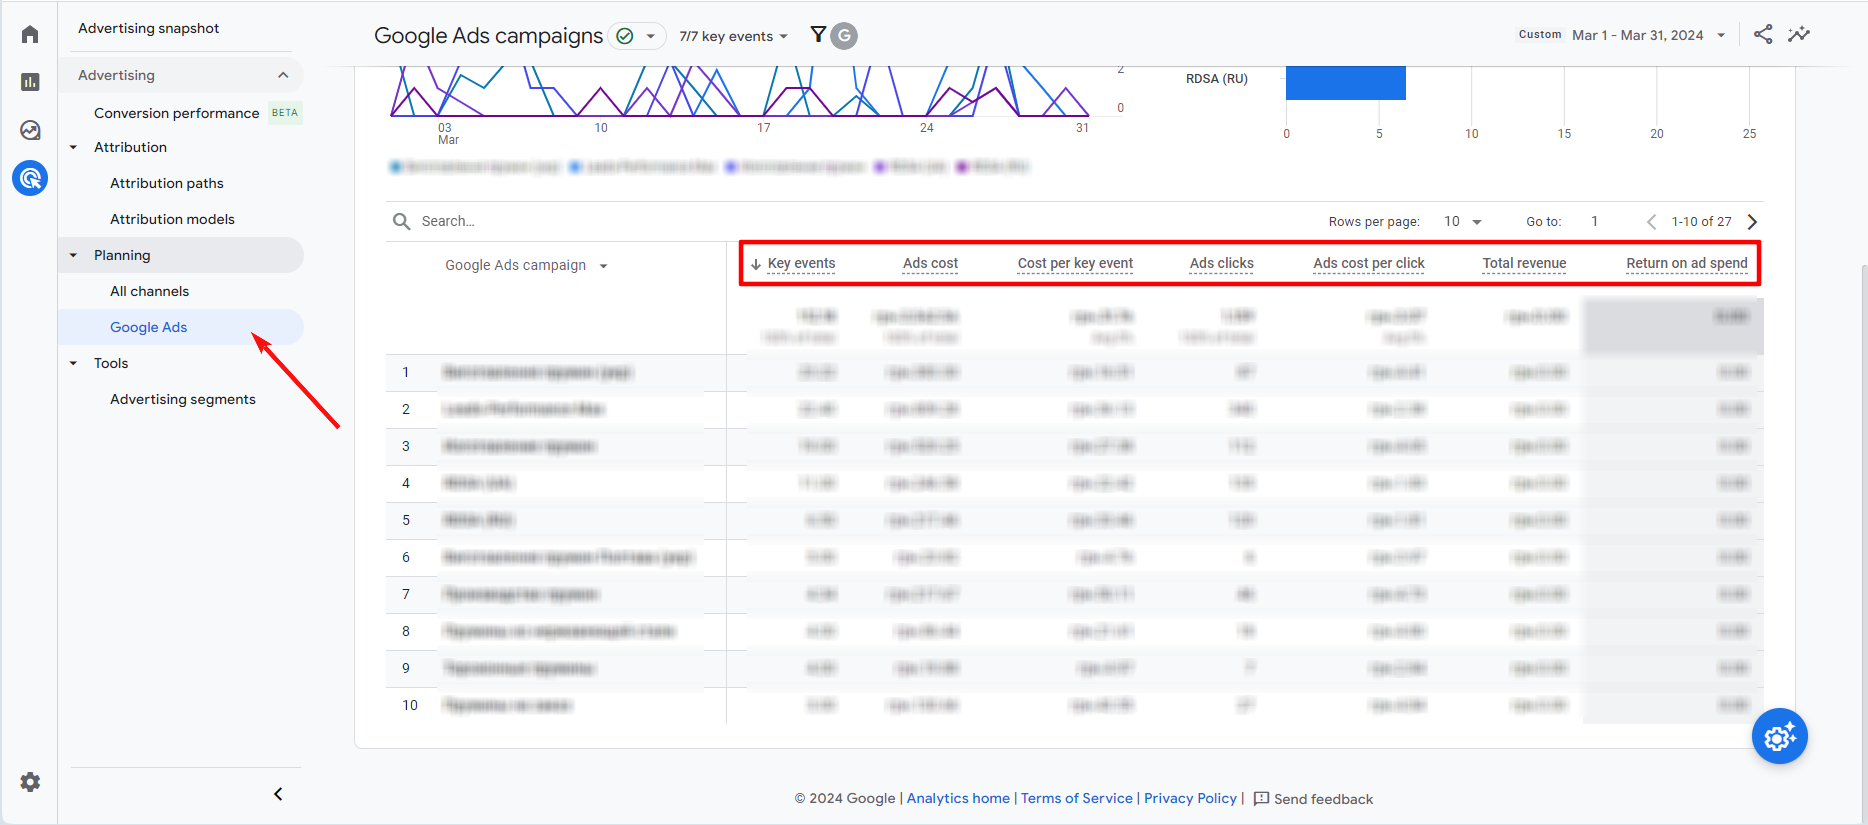The height and width of the screenshot is (825, 1868).
Task: Open the date range dropdown
Action: [1721, 35]
